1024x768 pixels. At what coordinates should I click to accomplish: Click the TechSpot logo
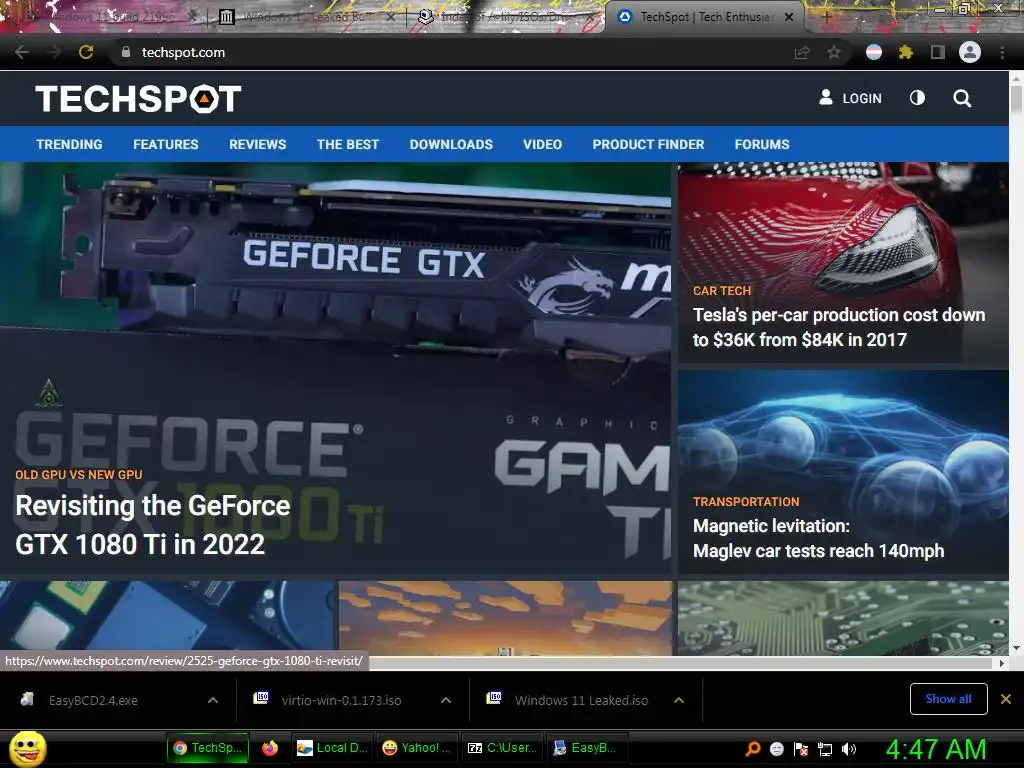tap(138, 99)
